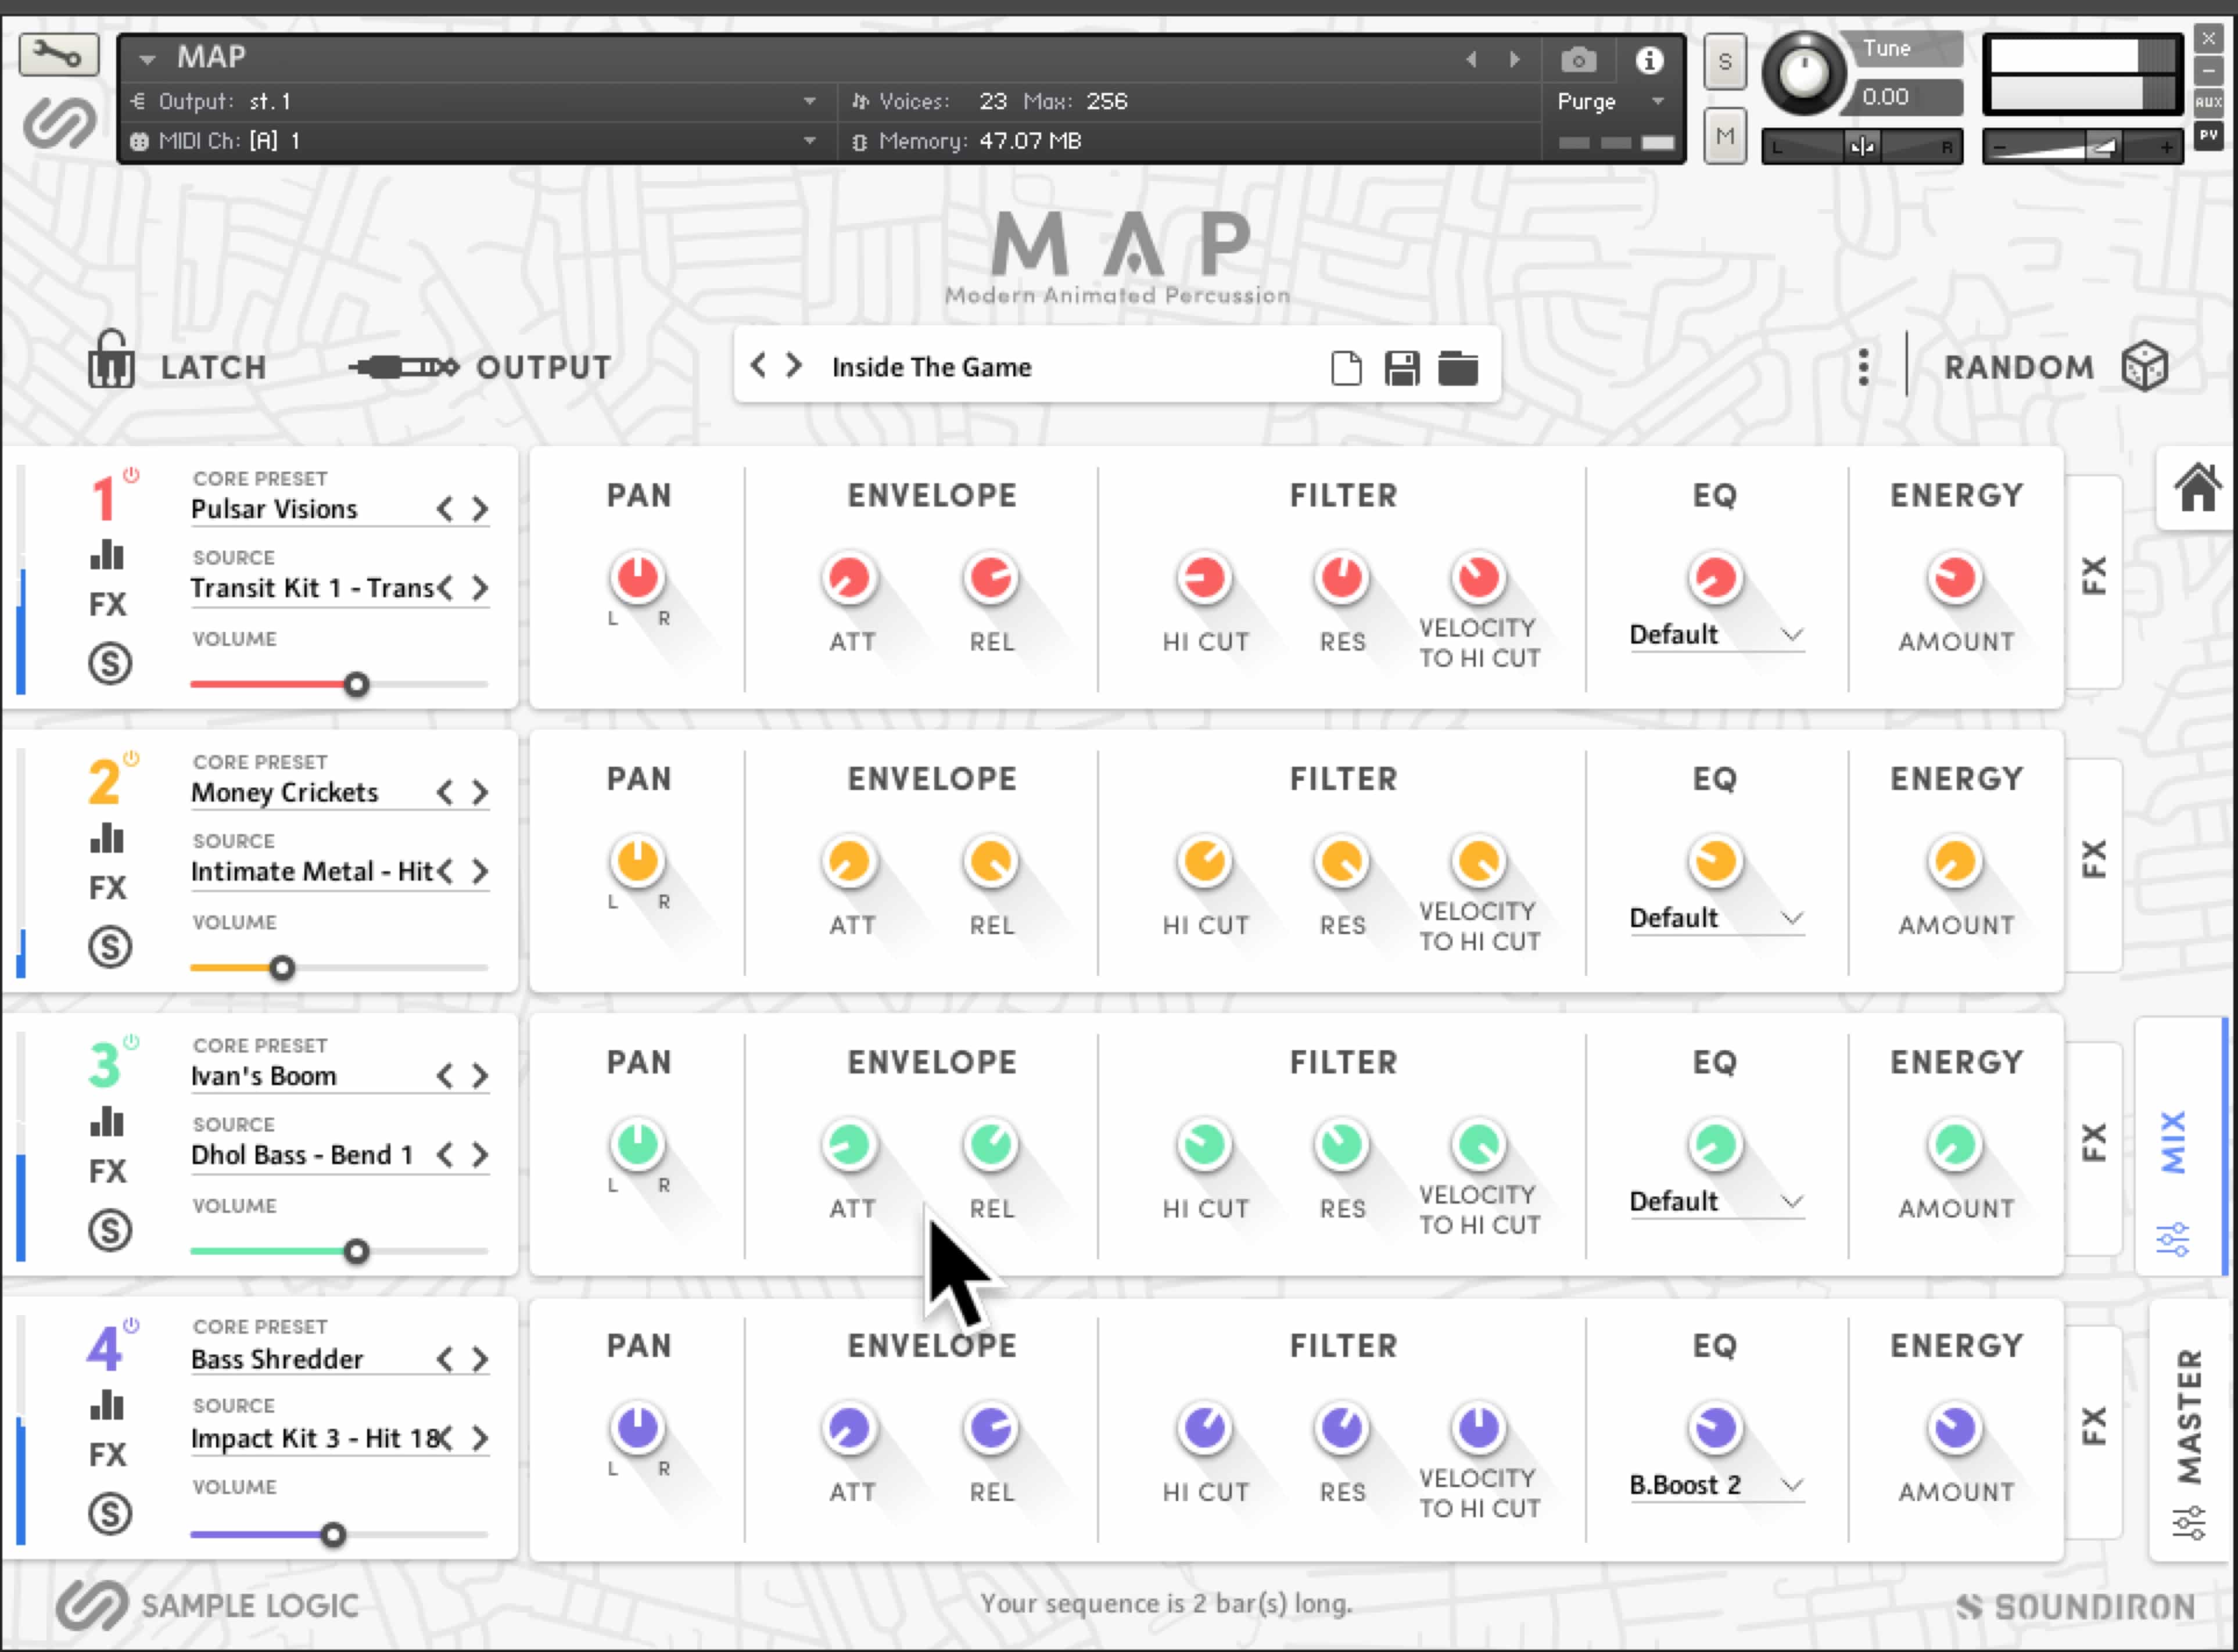Click the camera snapshot icon in the header
2238x1652 pixels.
[1578, 60]
